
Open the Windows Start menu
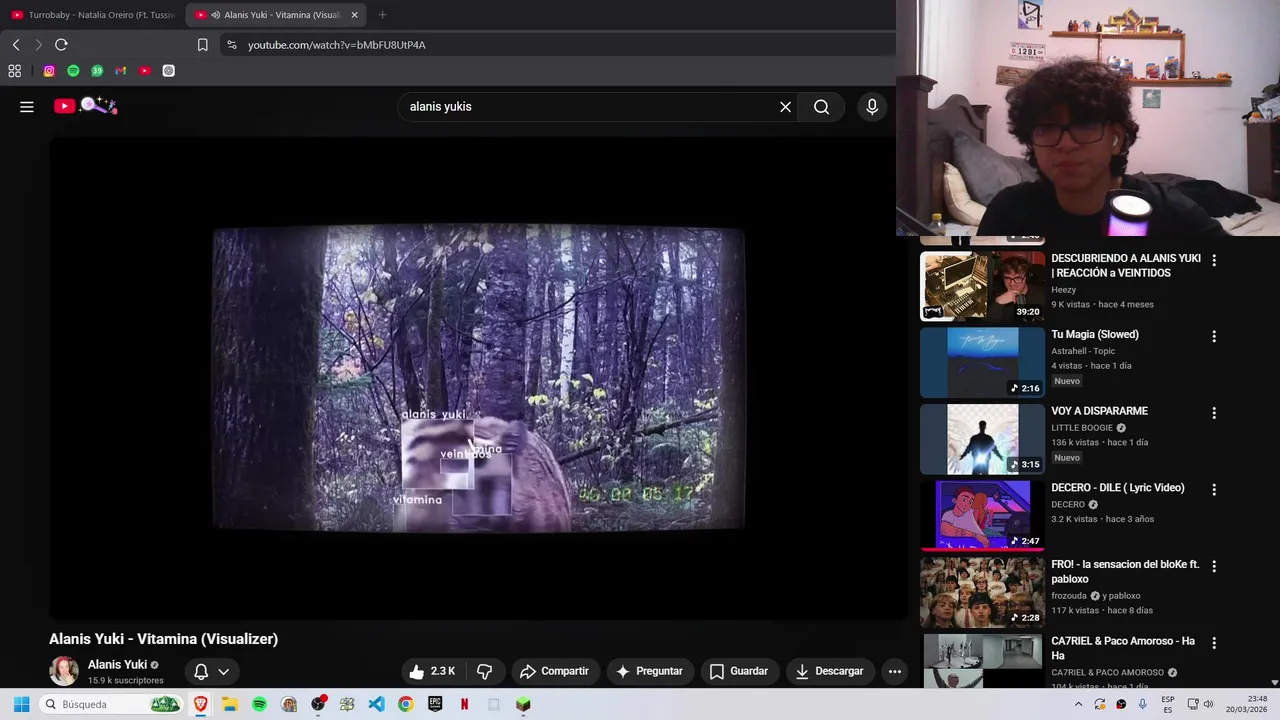click(21, 704)
